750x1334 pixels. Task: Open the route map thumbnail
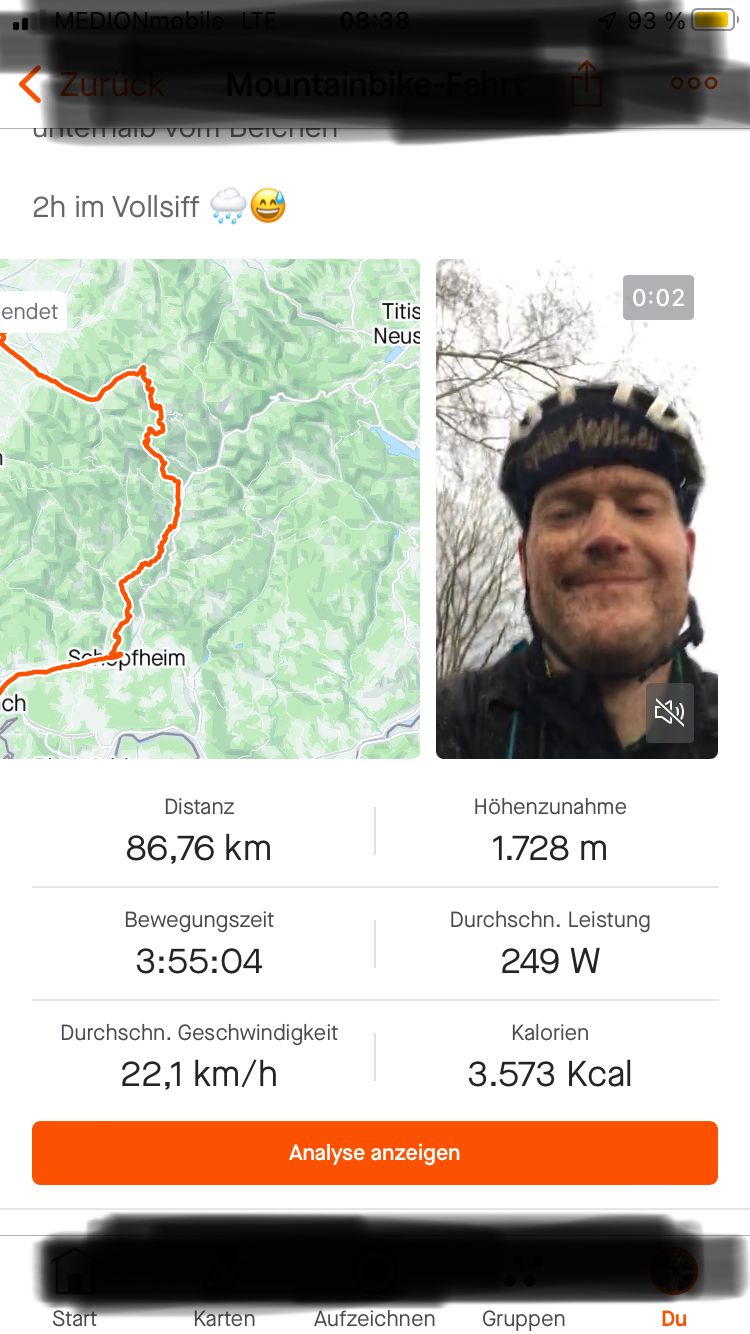click(210, 509)
